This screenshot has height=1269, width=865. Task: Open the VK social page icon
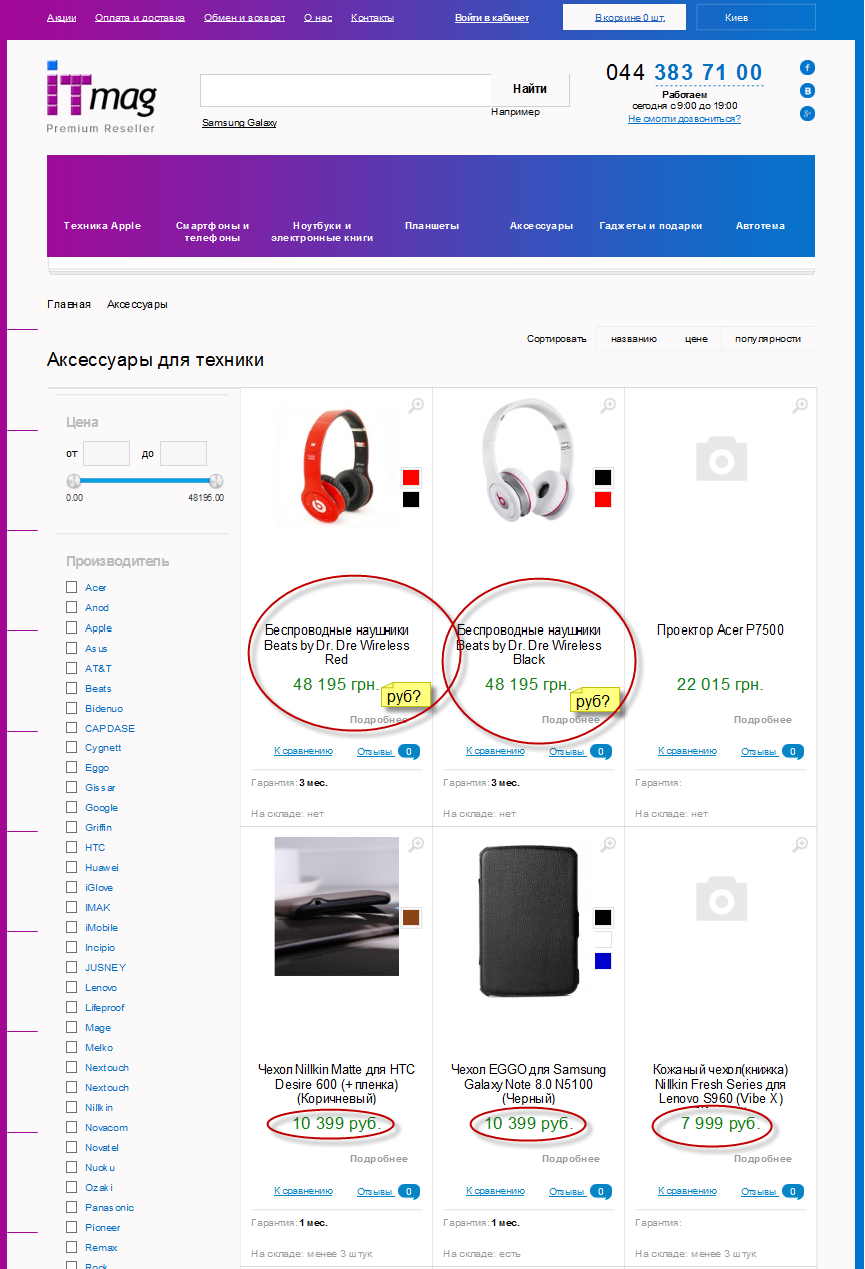(807, 91)
